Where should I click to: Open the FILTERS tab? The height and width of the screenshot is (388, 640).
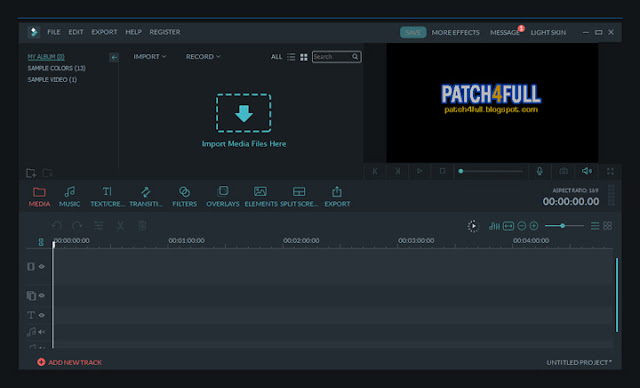tap(184, 197)
